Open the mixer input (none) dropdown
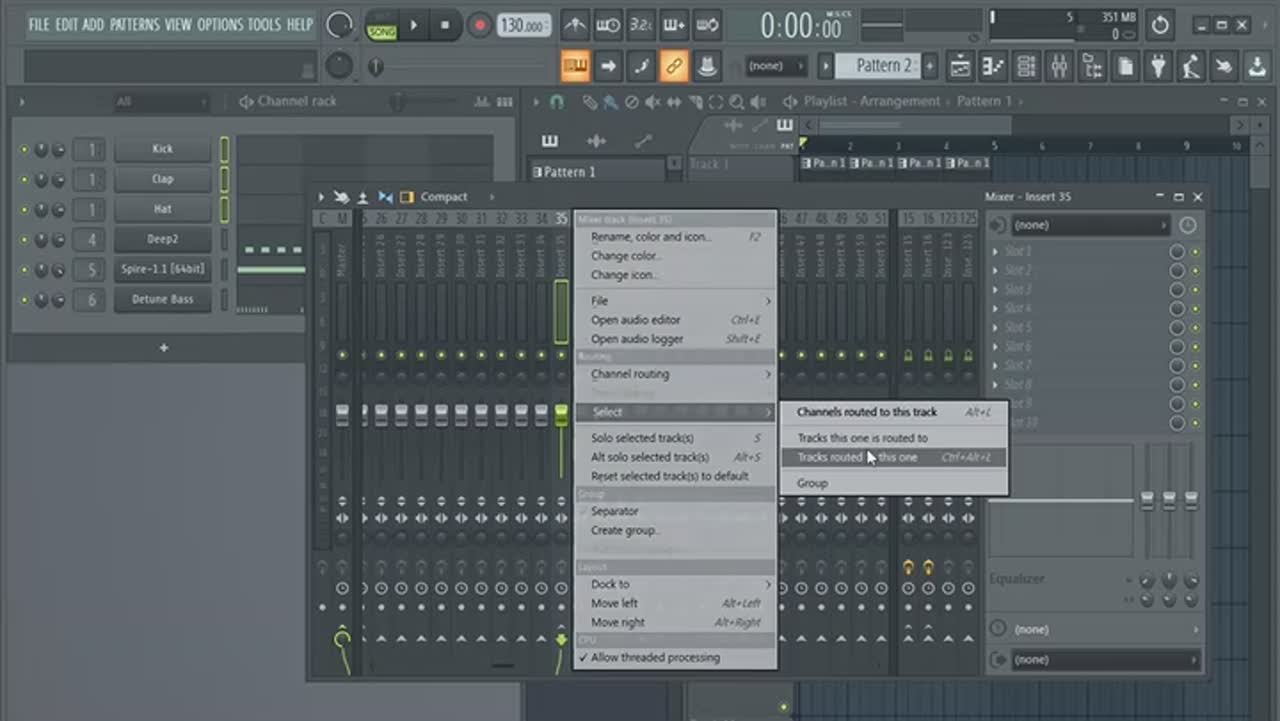This screenshot has width=1280, height=721. pos(1090,225)
